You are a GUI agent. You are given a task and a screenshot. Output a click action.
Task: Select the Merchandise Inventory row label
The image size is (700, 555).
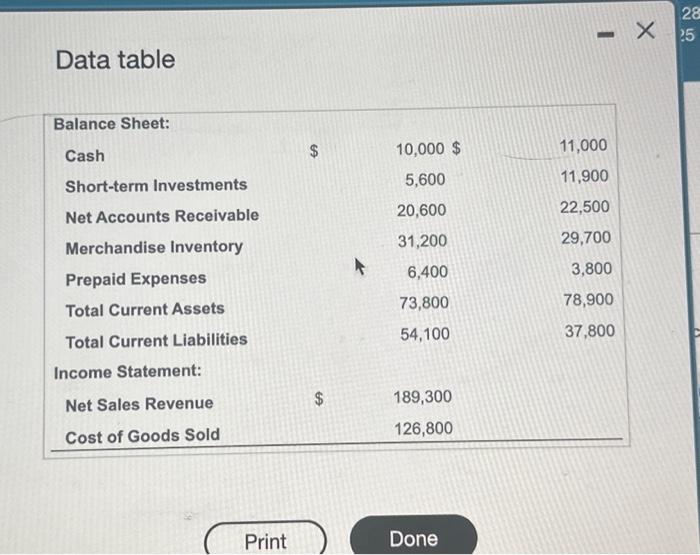tap(154, 247)
